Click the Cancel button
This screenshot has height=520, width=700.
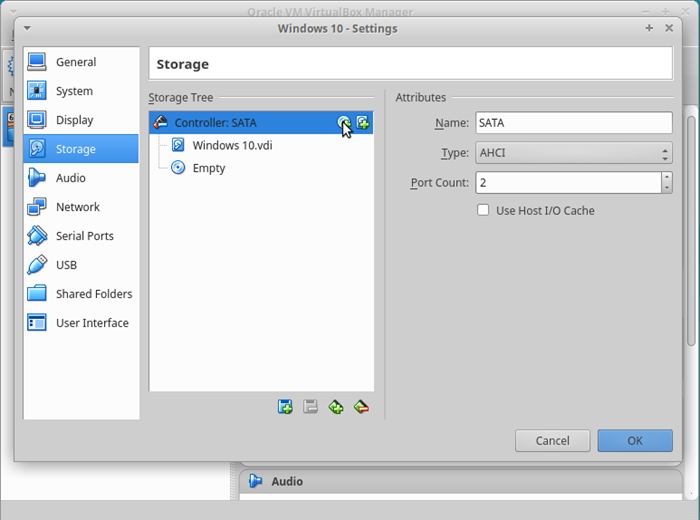pyautogui.click(x=553, y=441)
